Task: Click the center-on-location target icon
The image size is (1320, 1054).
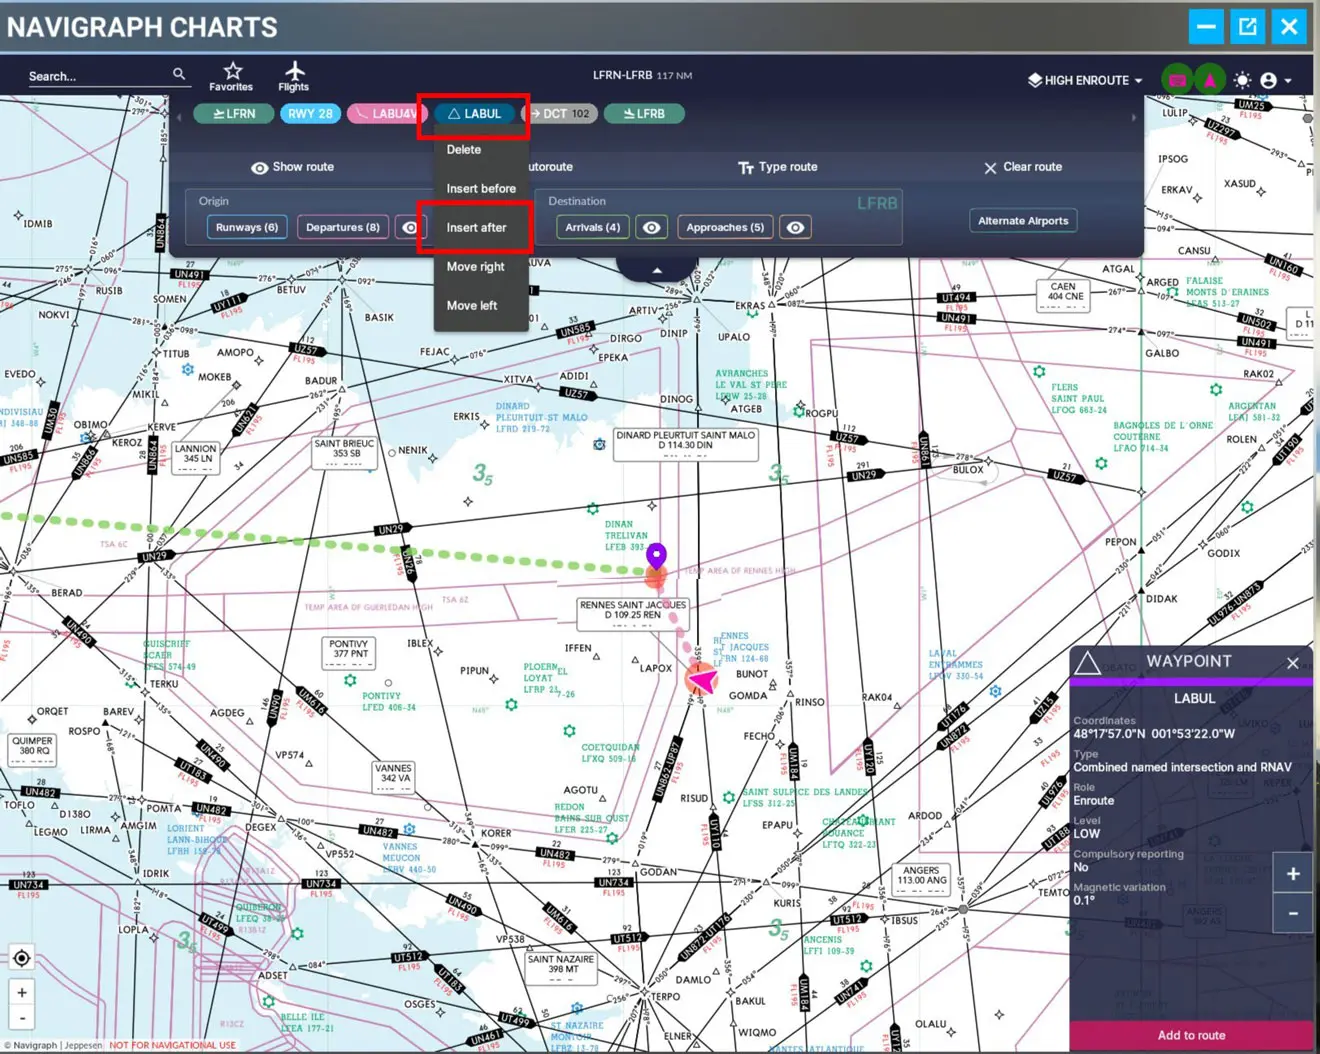Action: (21, 958)
